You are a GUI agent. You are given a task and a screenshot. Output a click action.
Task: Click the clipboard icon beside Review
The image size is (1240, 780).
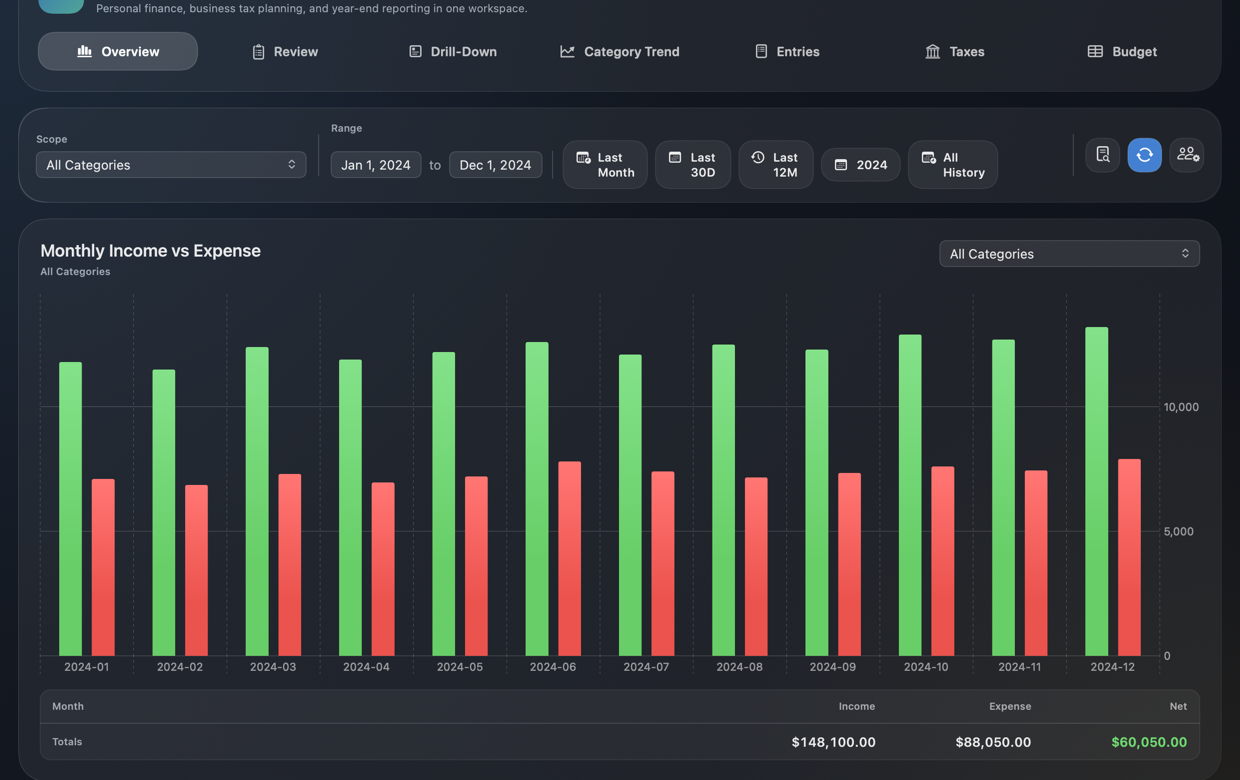258,52
